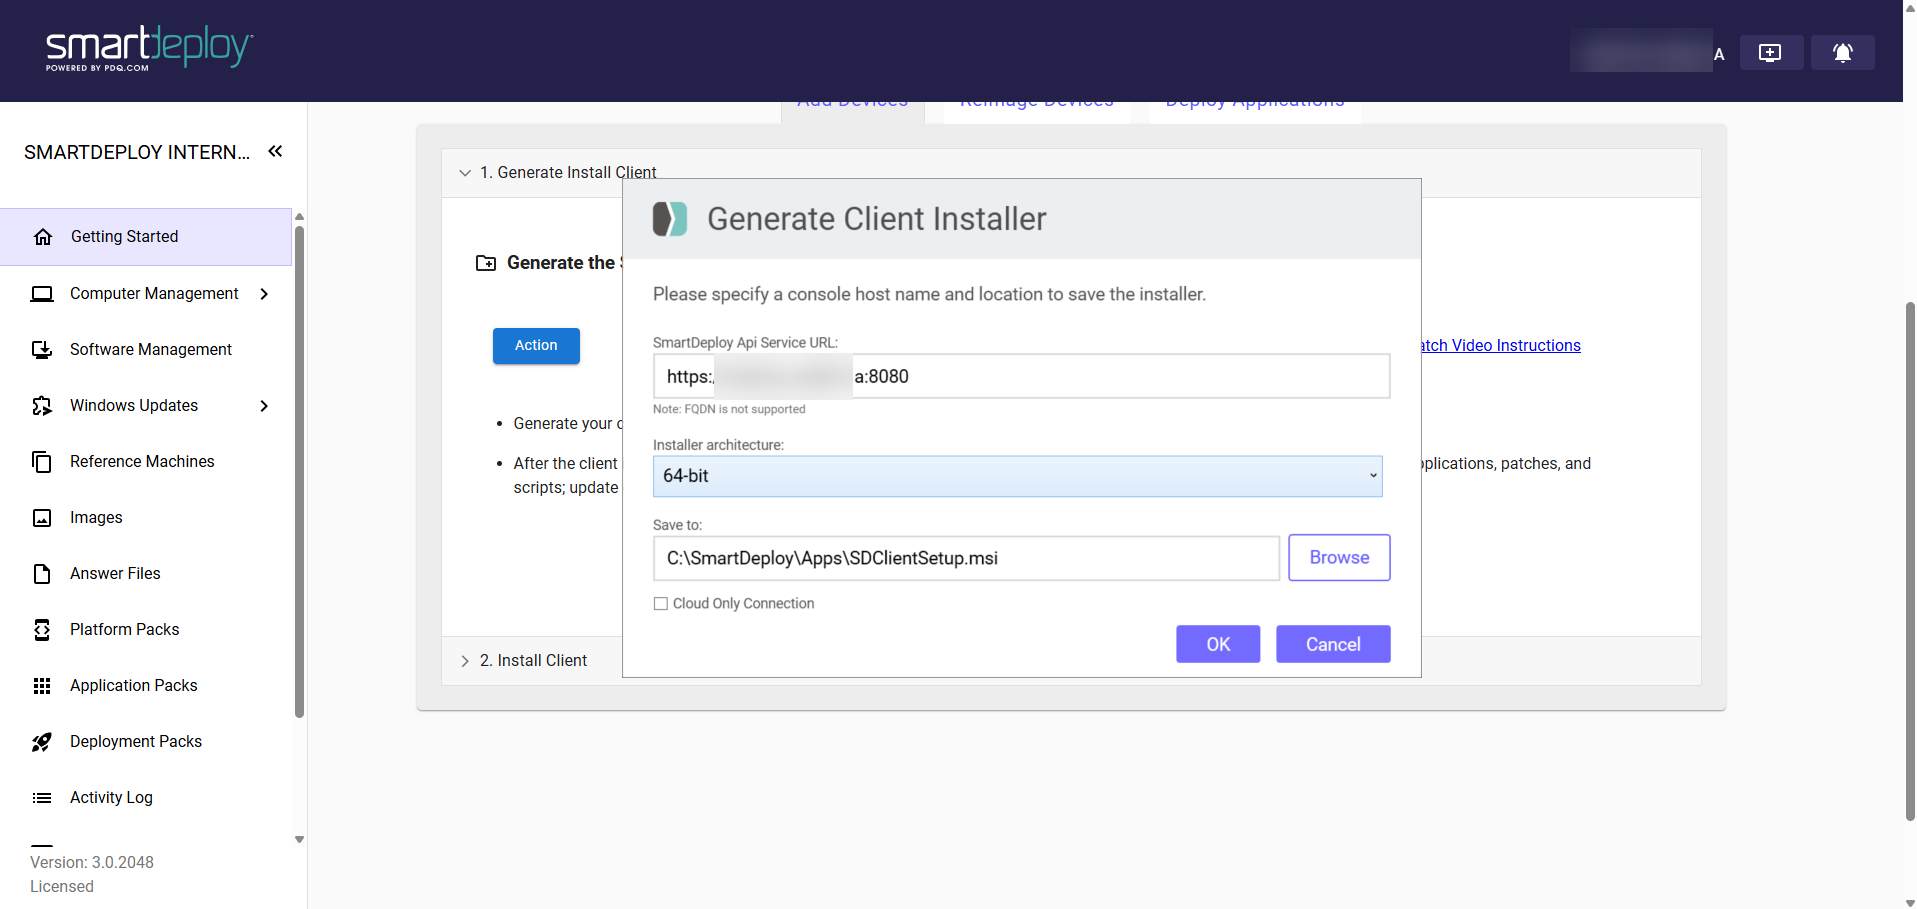This screenshot has width=1917, height=909.
Task: Select Answer Files in the sidebar
Action: click(115, 574)
